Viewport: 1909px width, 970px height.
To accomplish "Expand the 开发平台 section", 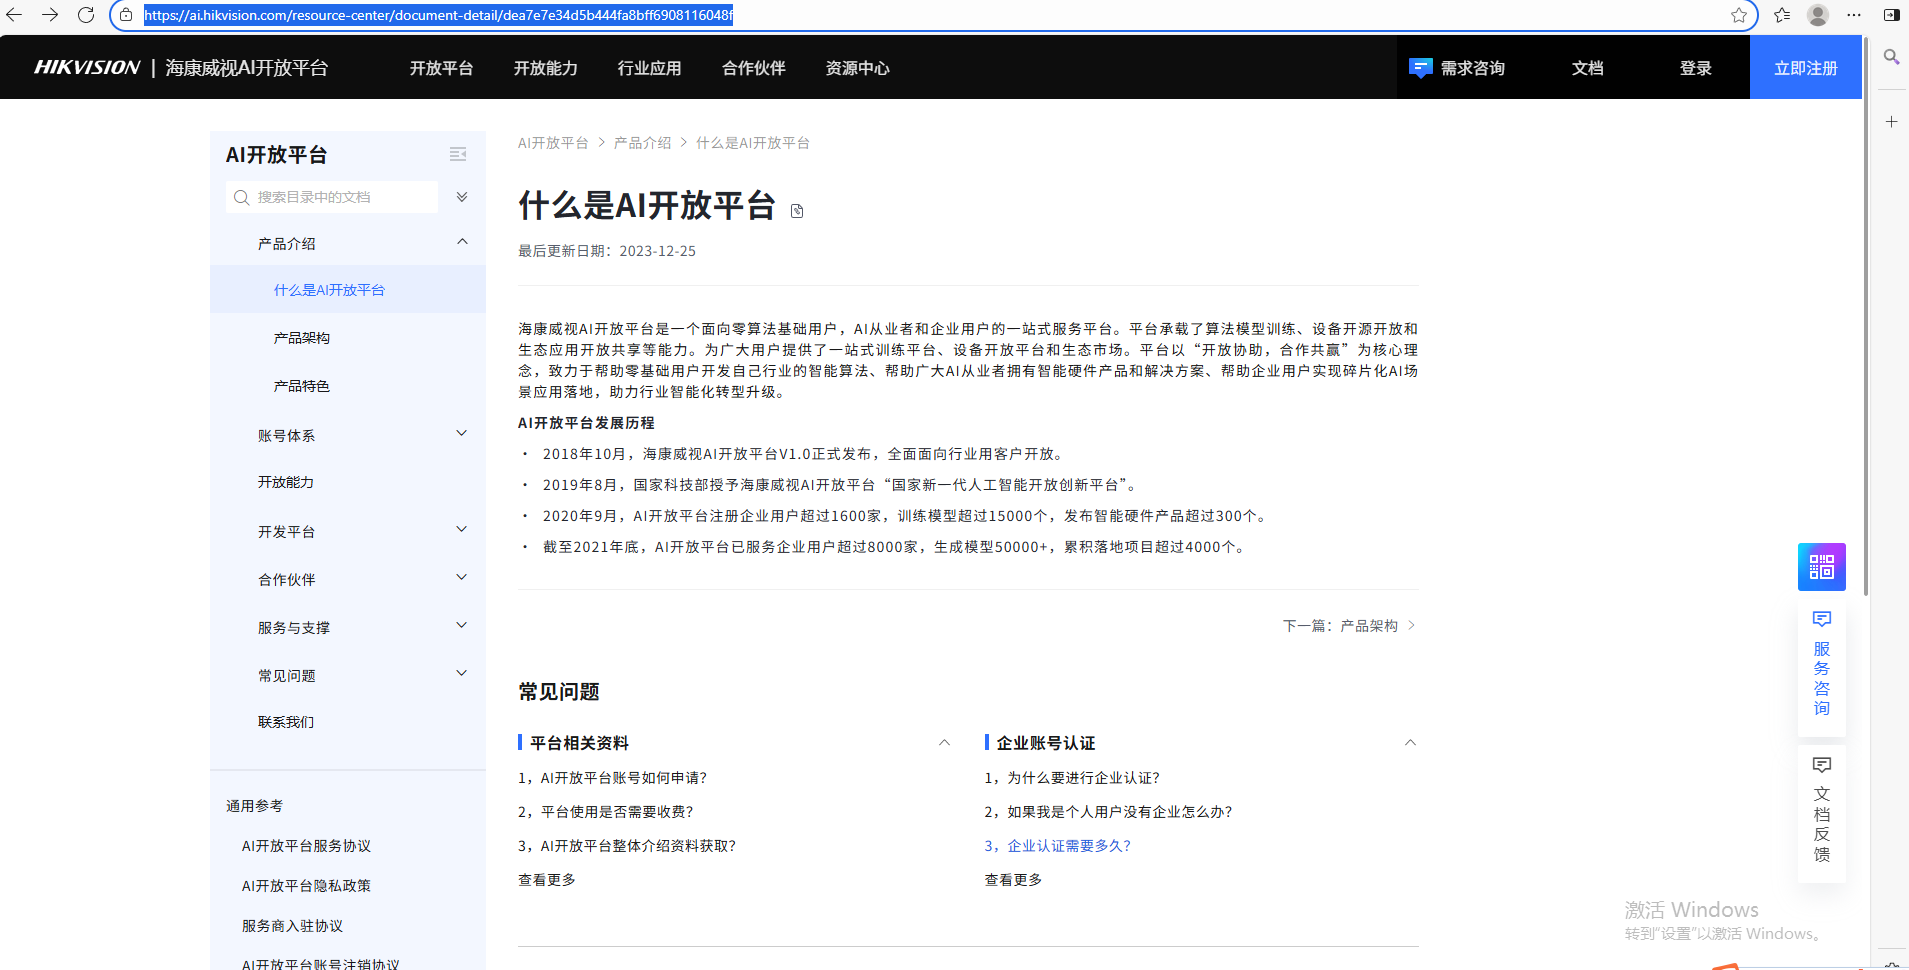I will click(x=462, y=530).
